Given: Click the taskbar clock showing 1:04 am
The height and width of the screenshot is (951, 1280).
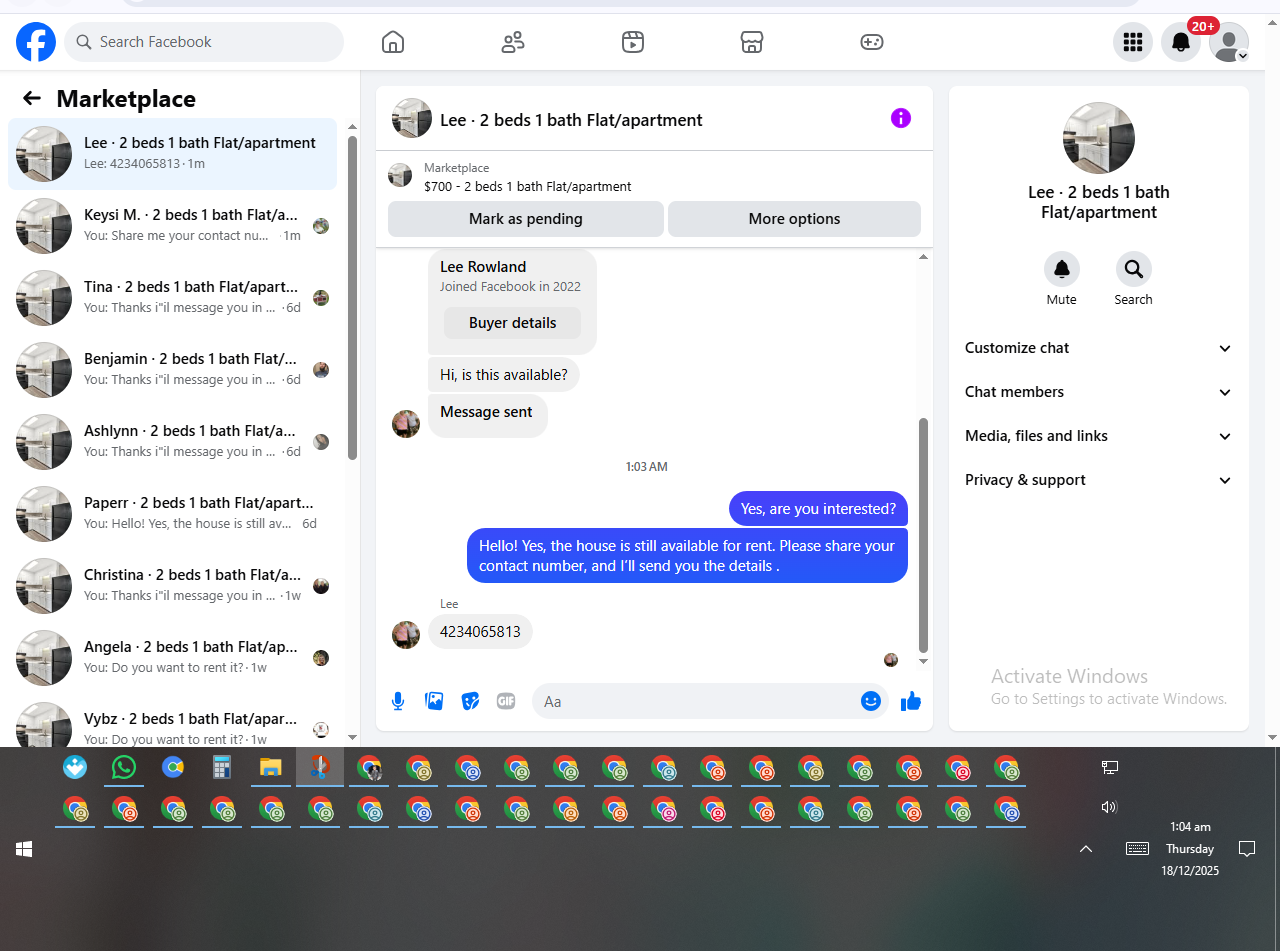Looking at the screenshot, I should click(x=1190, y=849).
